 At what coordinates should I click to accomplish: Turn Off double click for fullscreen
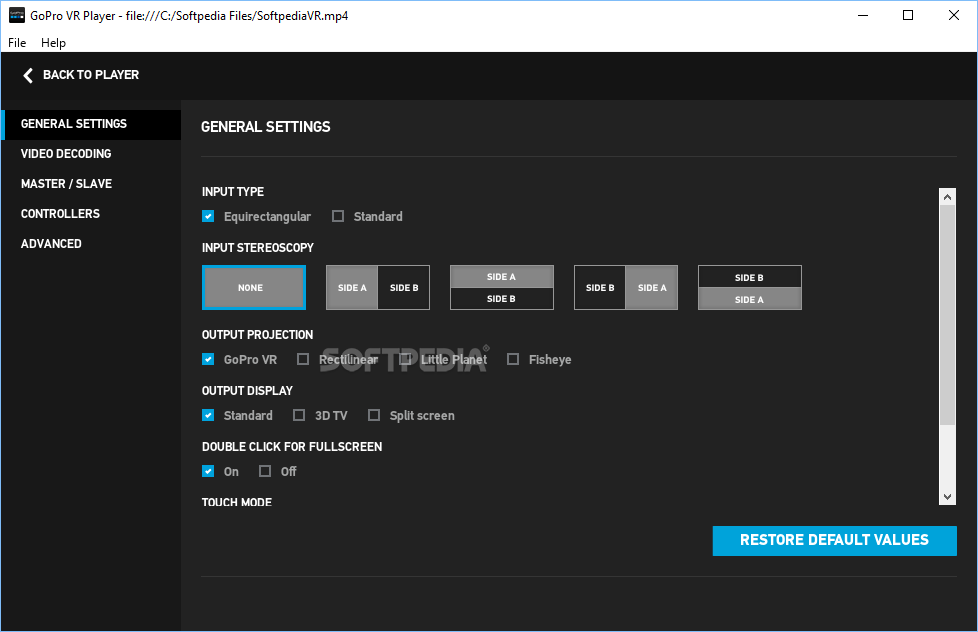[265, 472]
